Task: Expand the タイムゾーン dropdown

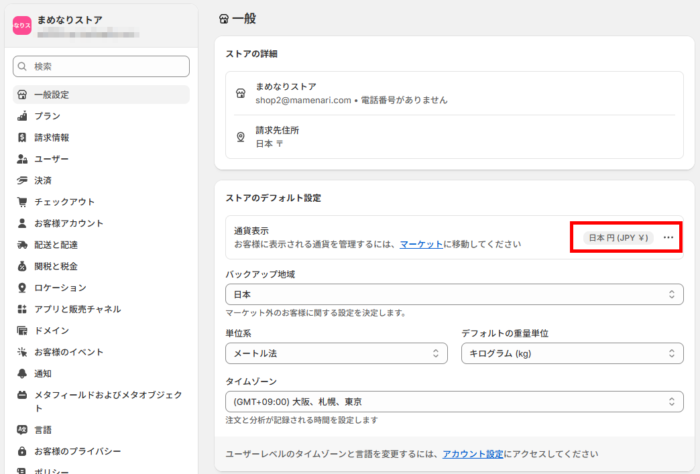Action: coord(454,401)
